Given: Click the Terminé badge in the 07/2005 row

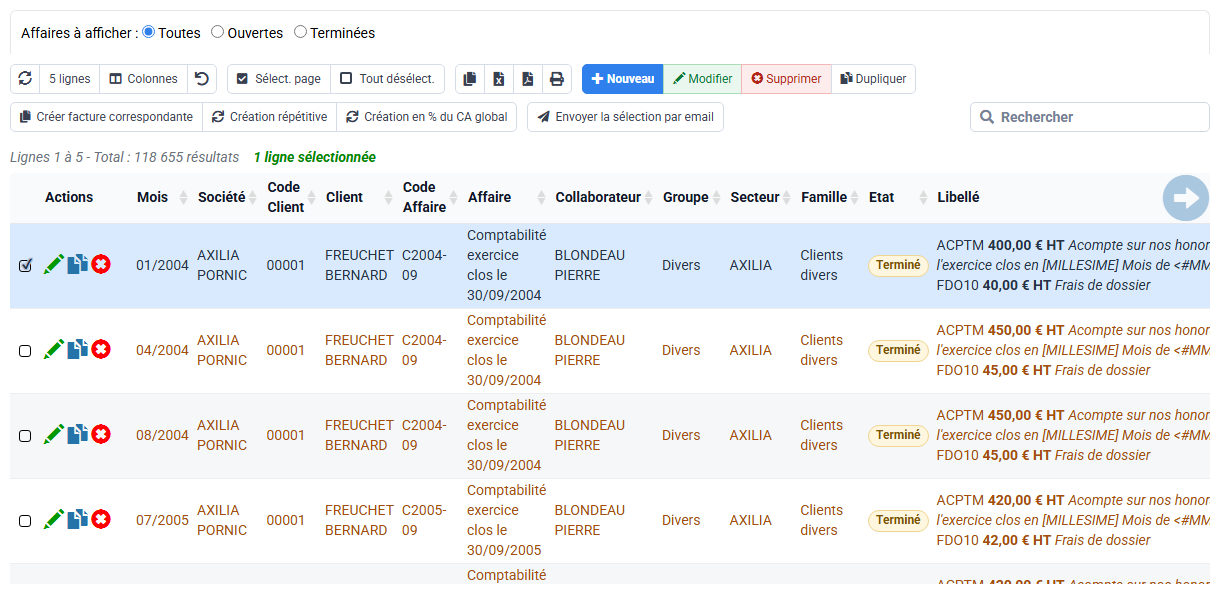Looking at the screenshot, I should (898, 521).
